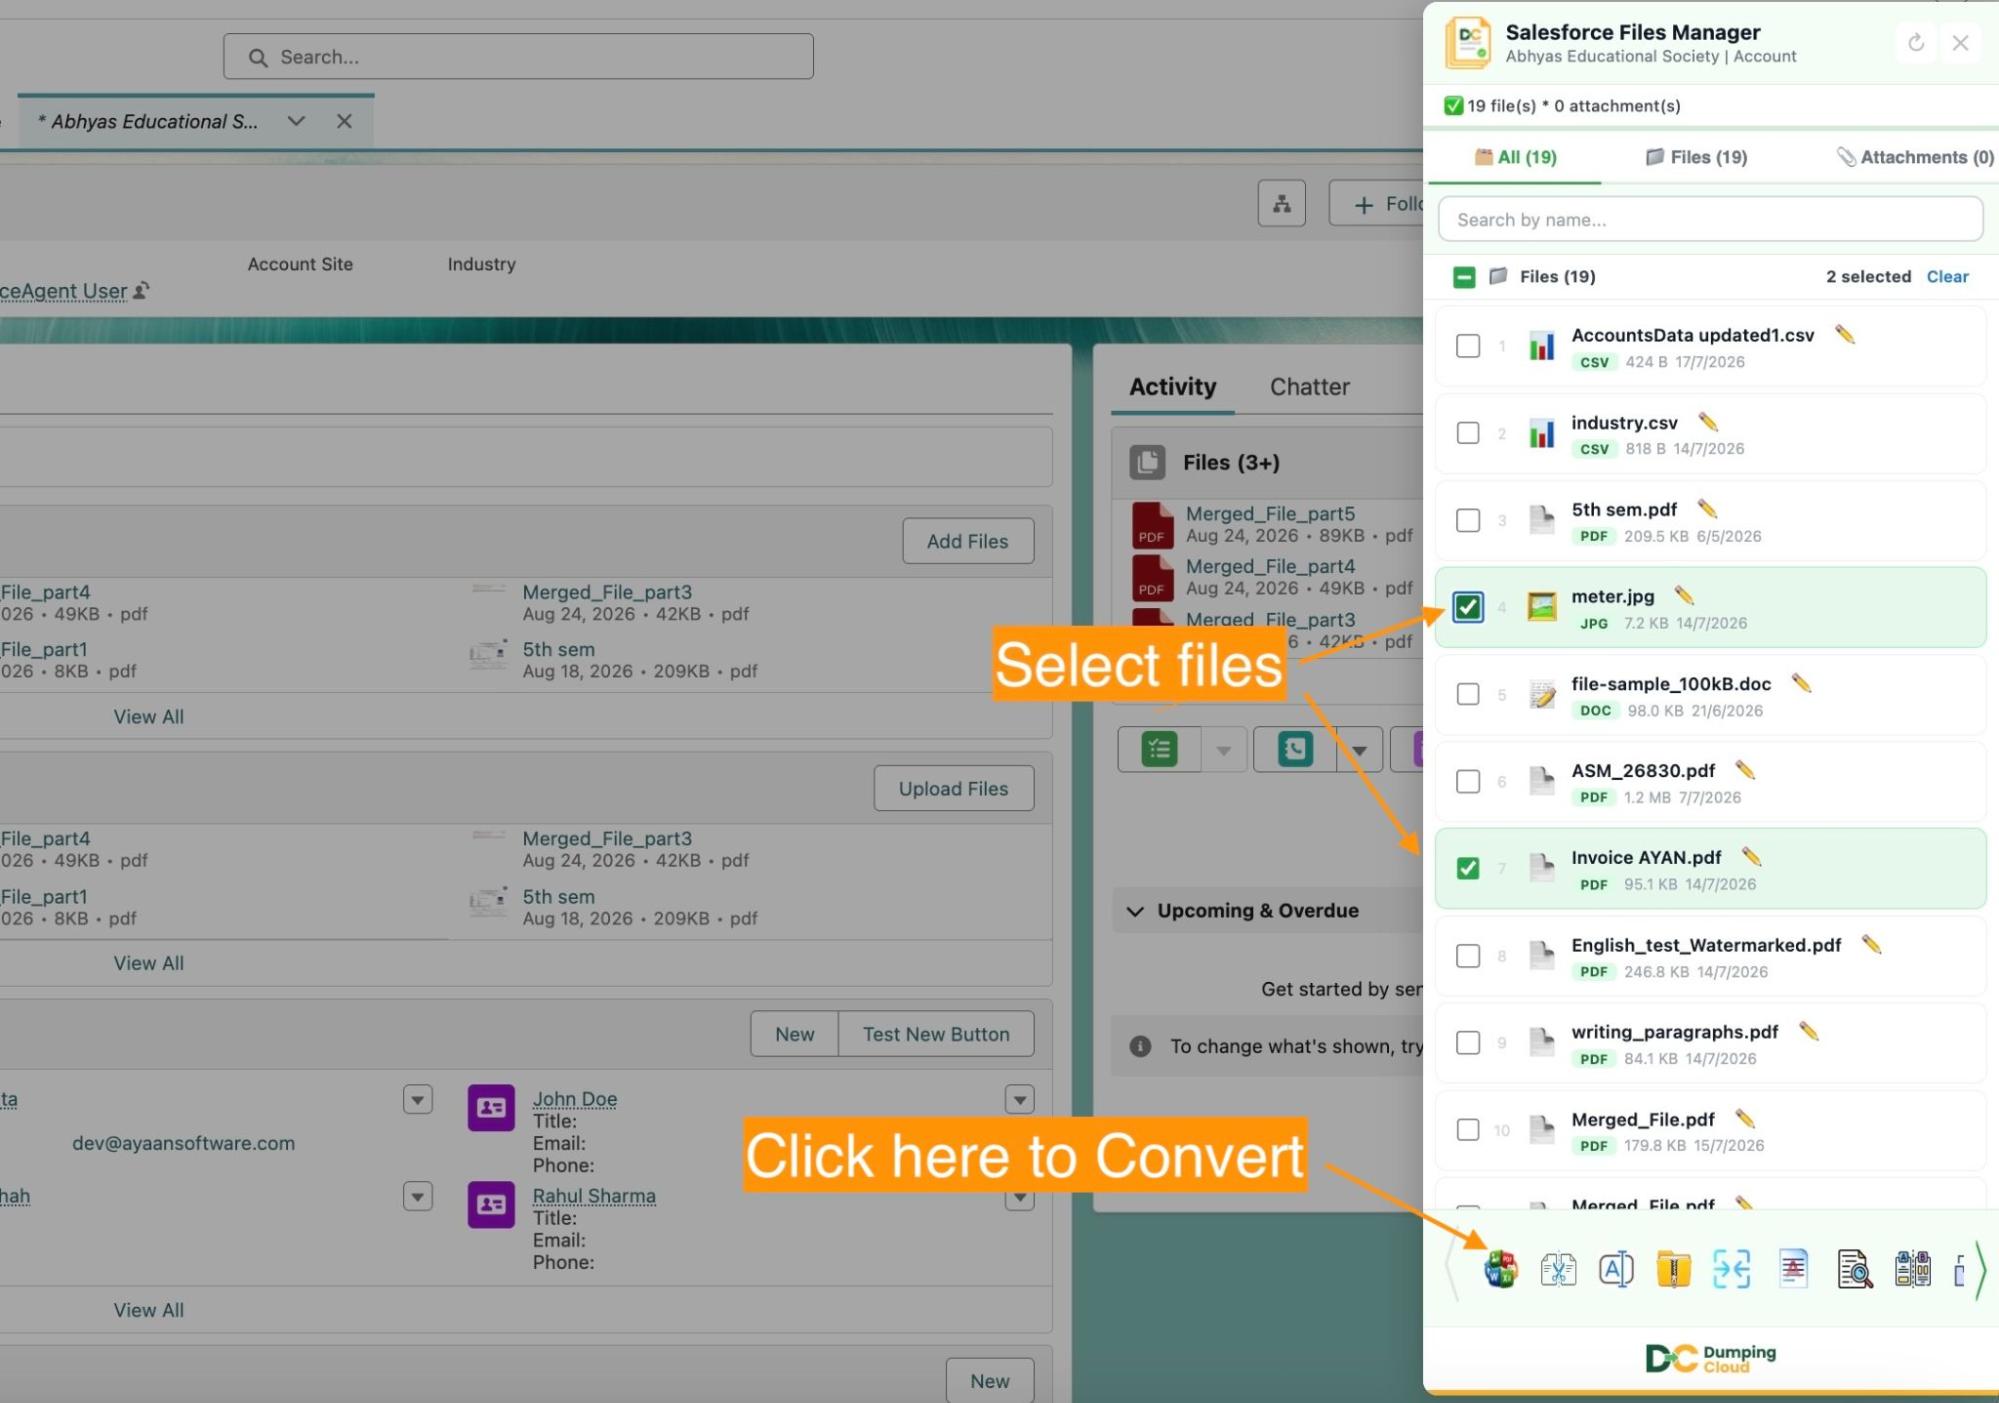Switch to the All (19) tab

coord(1515,157)
